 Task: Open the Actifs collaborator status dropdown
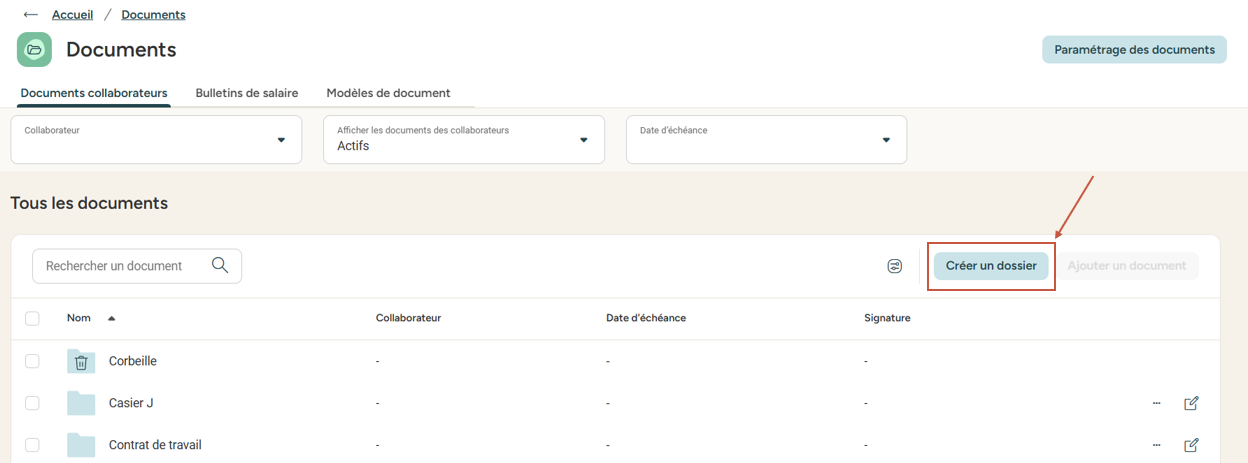click(x=584, y=140)
